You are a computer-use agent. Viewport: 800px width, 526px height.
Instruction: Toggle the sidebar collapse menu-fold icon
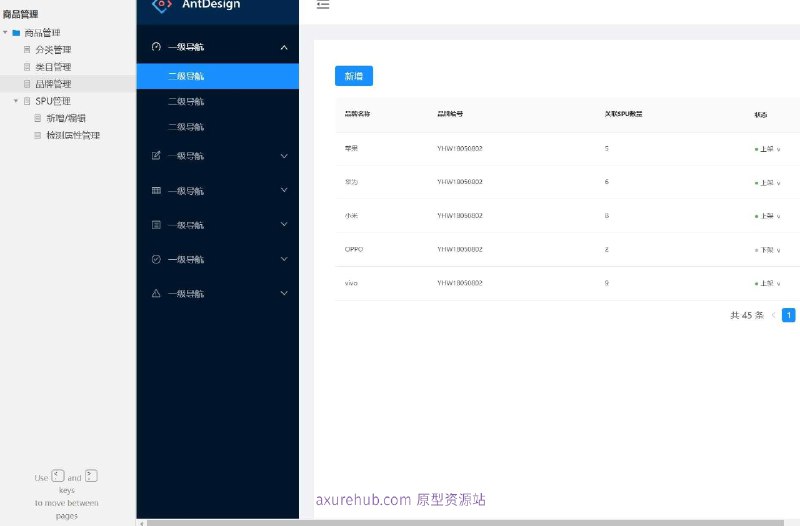tap(323, 5)
